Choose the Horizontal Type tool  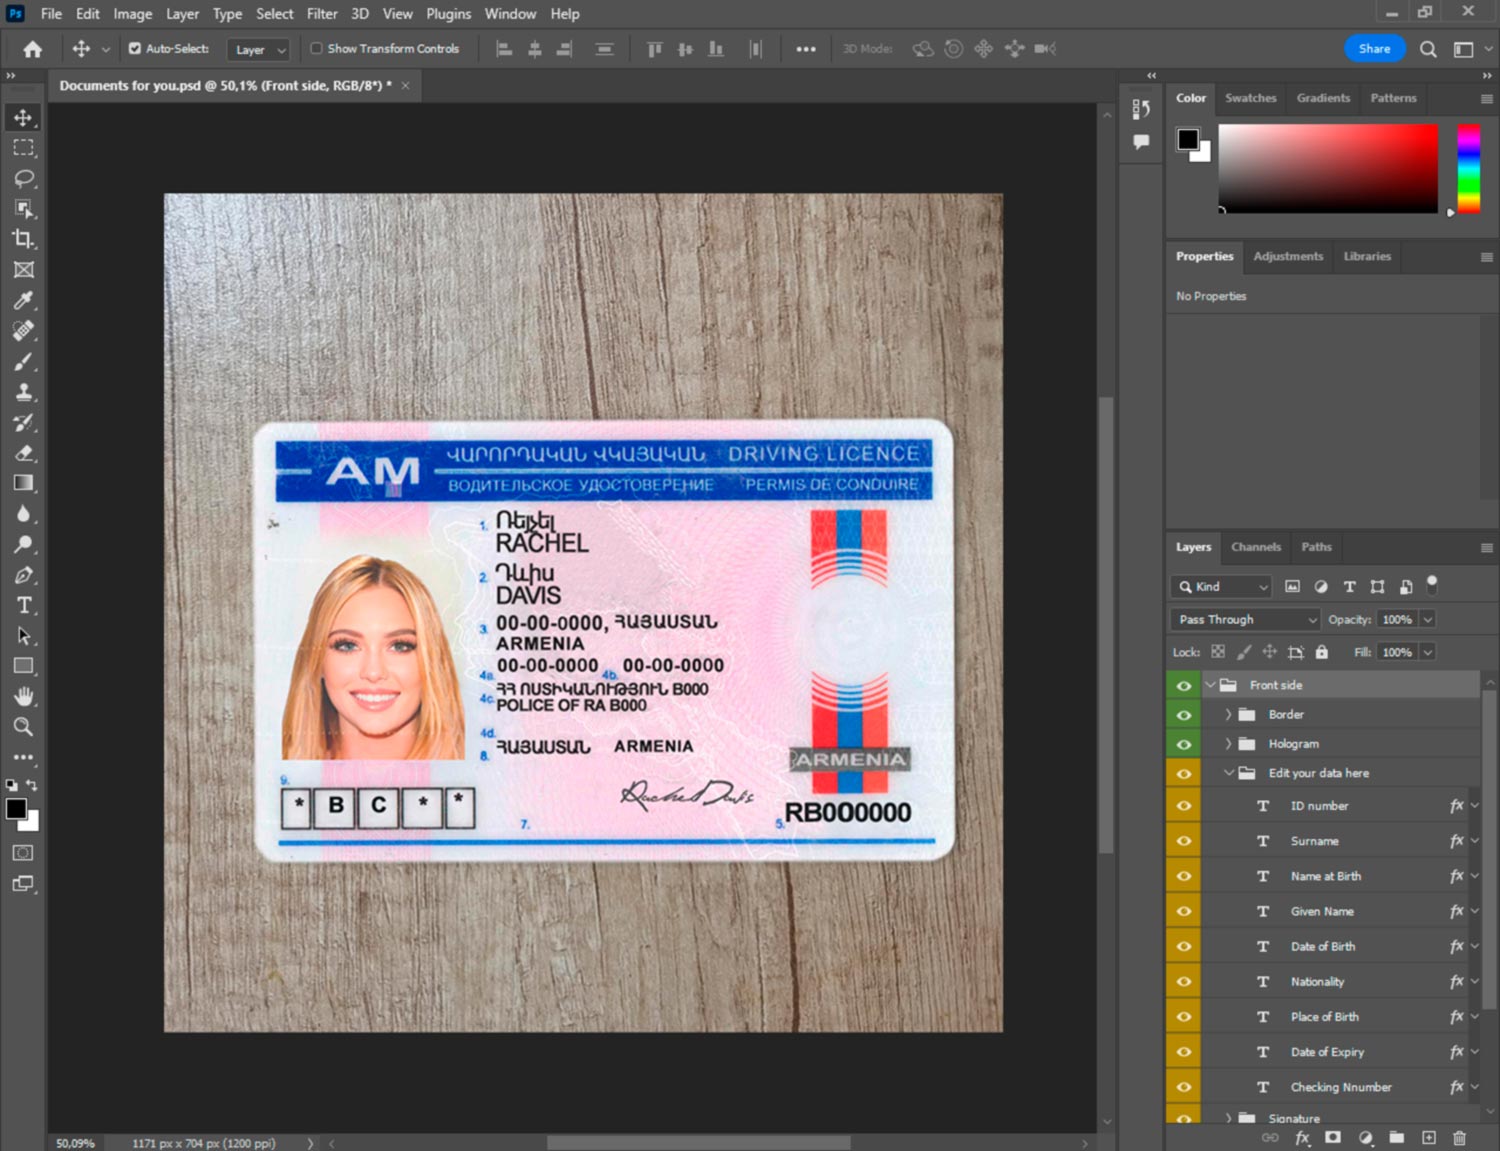click(x=24, y=605)
